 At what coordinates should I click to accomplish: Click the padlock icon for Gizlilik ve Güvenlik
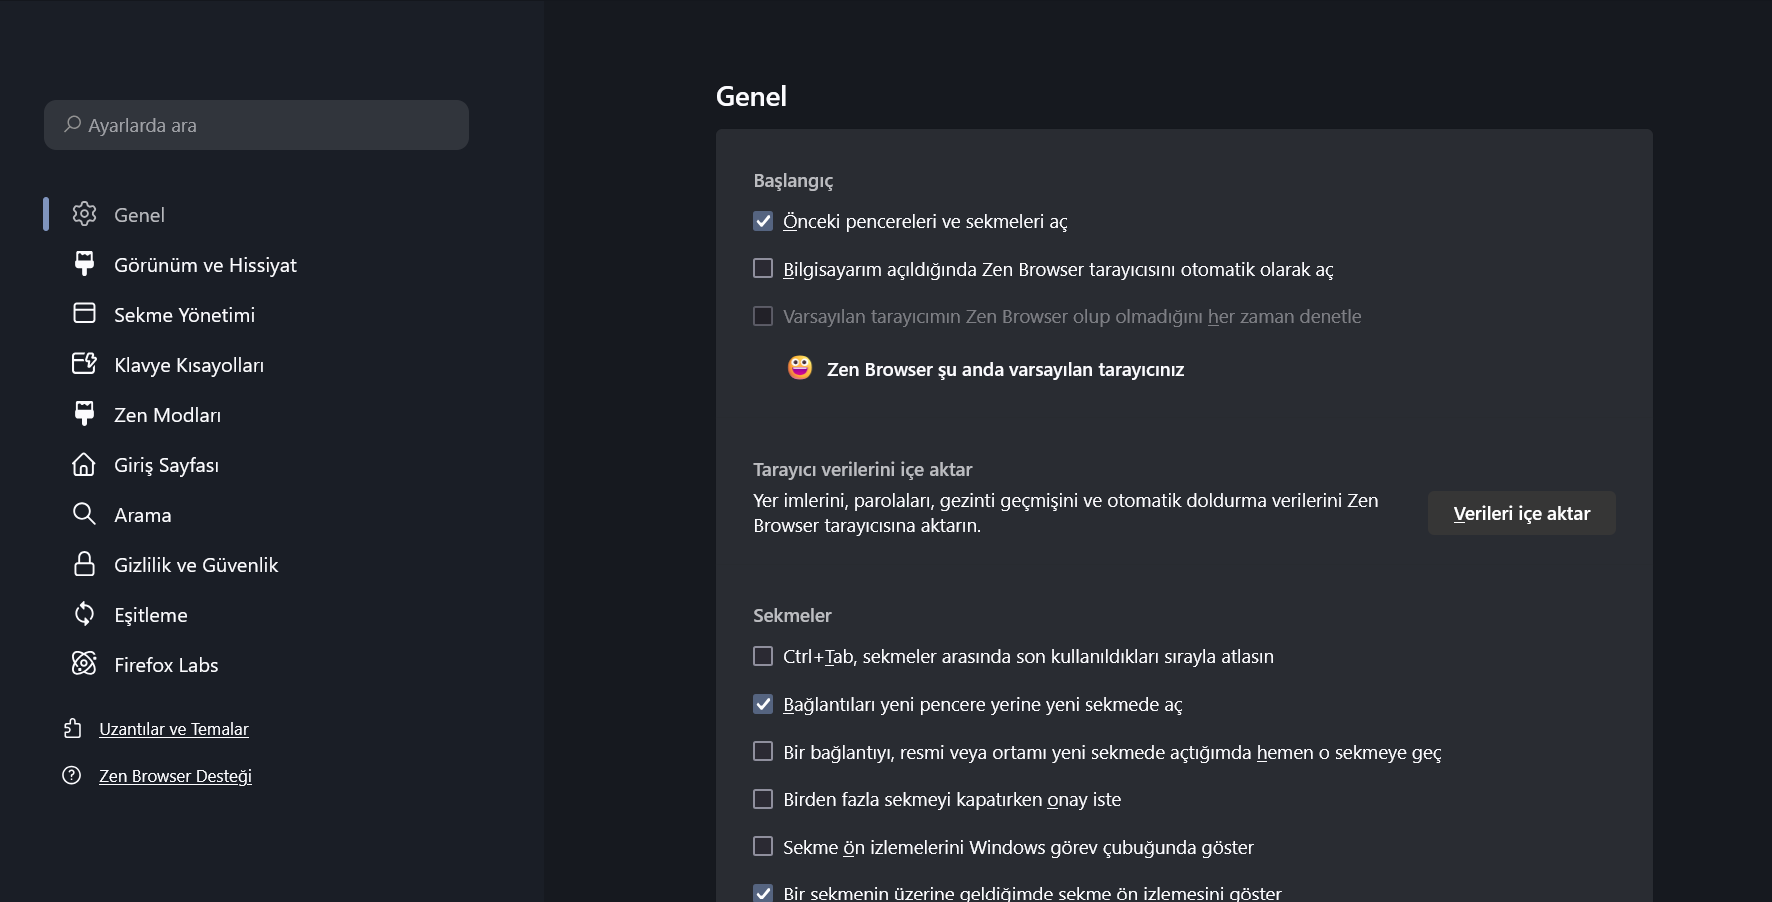pos(84,564)
